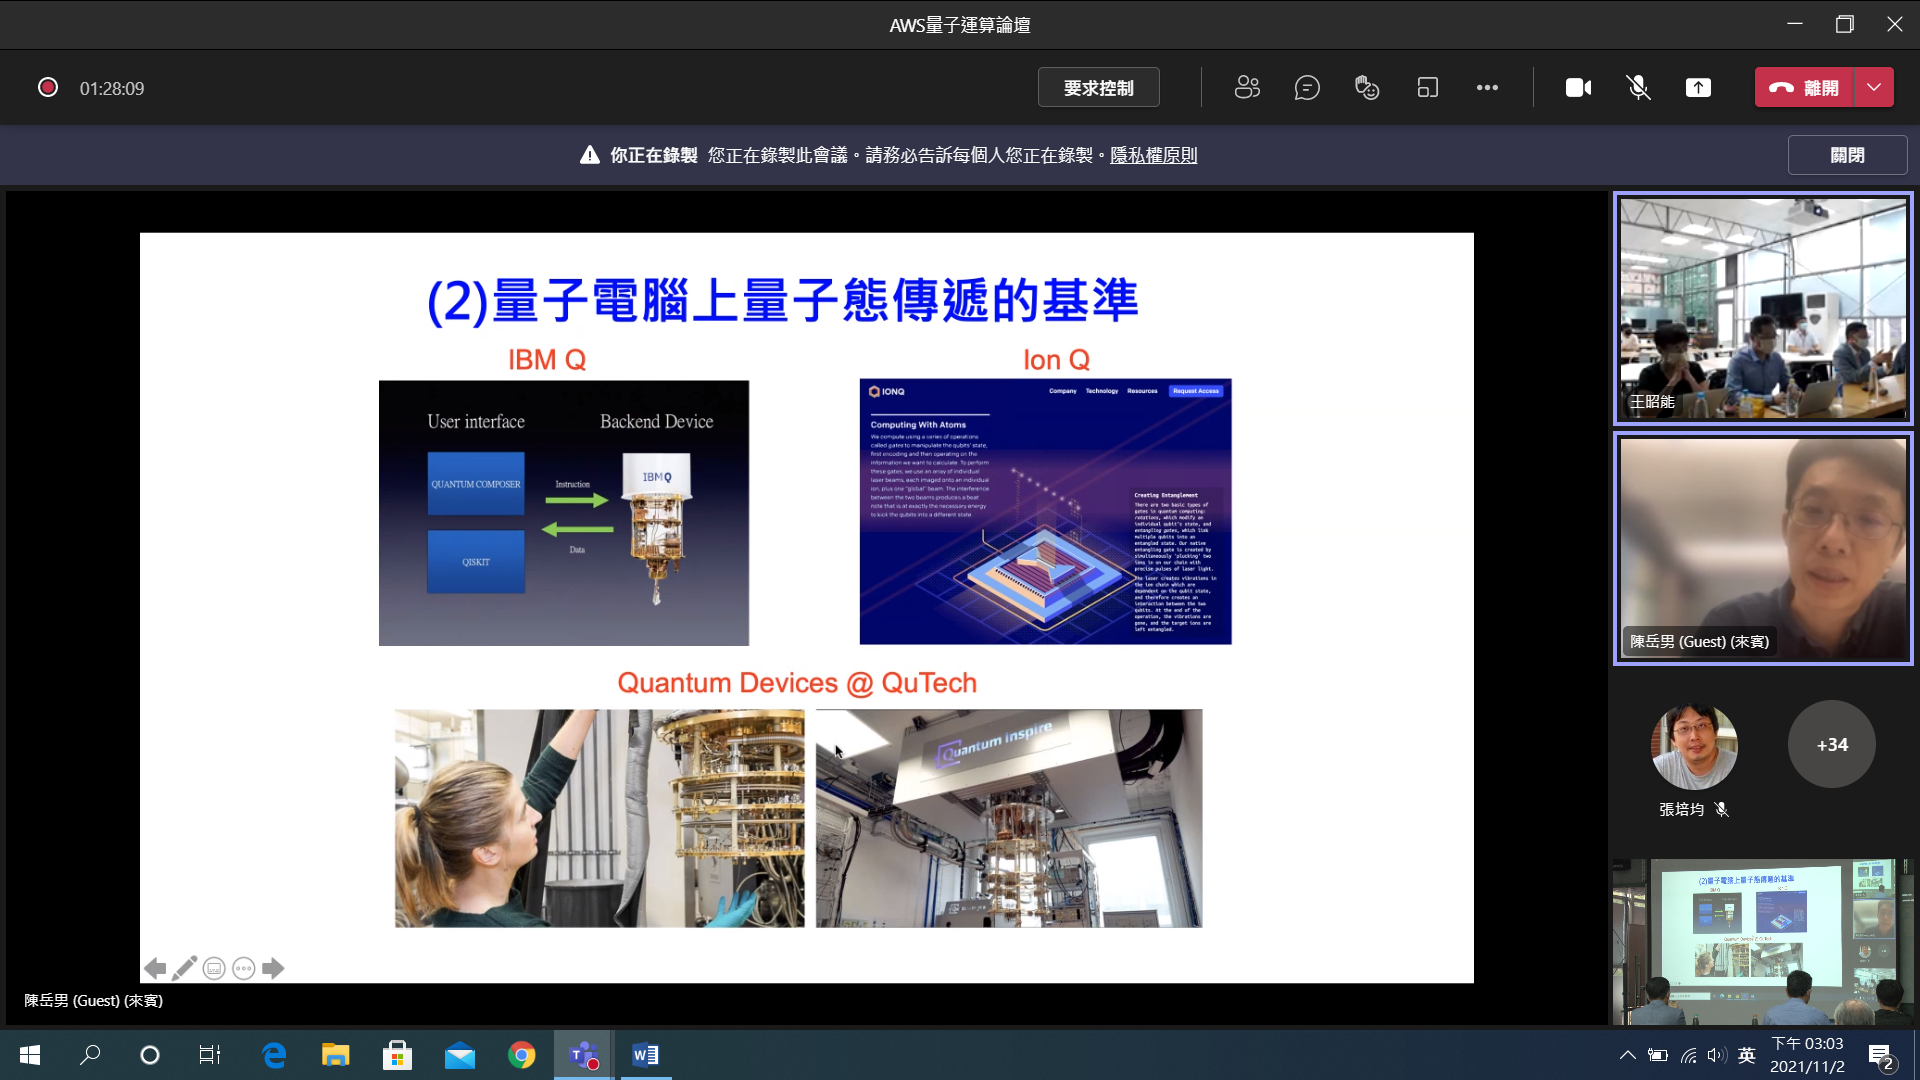Viewport: 1920px width, 1080px height.
Task: Leave the meeting with 離開 button
Action: pyautogui.click(x=1804, y=88)
